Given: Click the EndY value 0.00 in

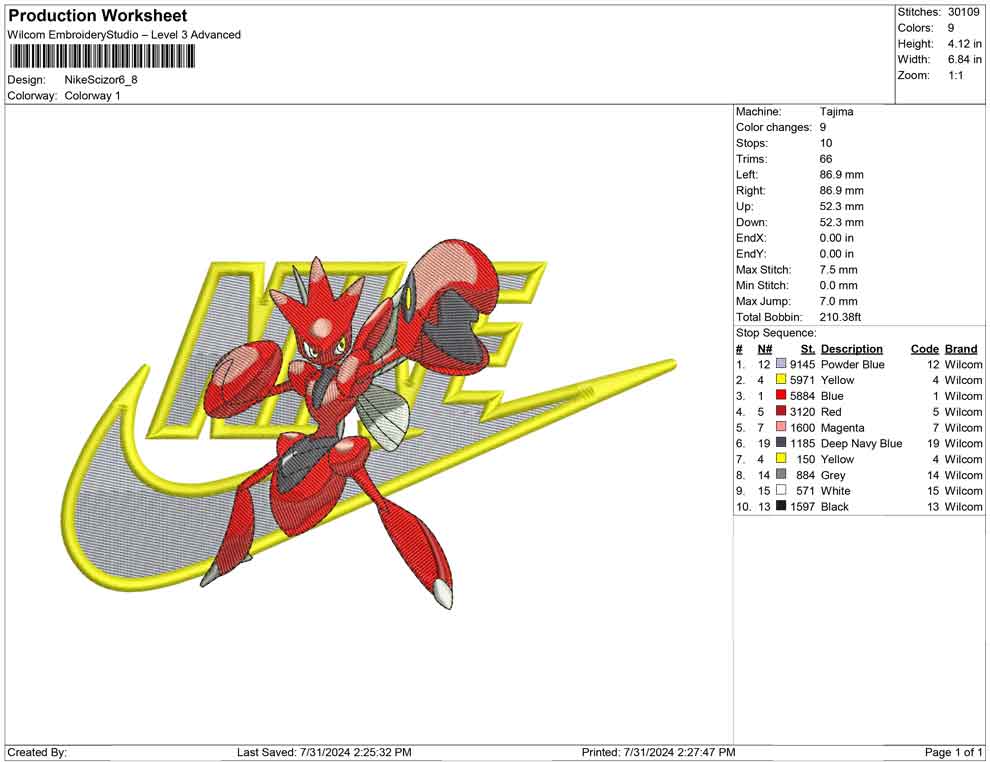Looking at the screenshot, I should tap(837, 254).
